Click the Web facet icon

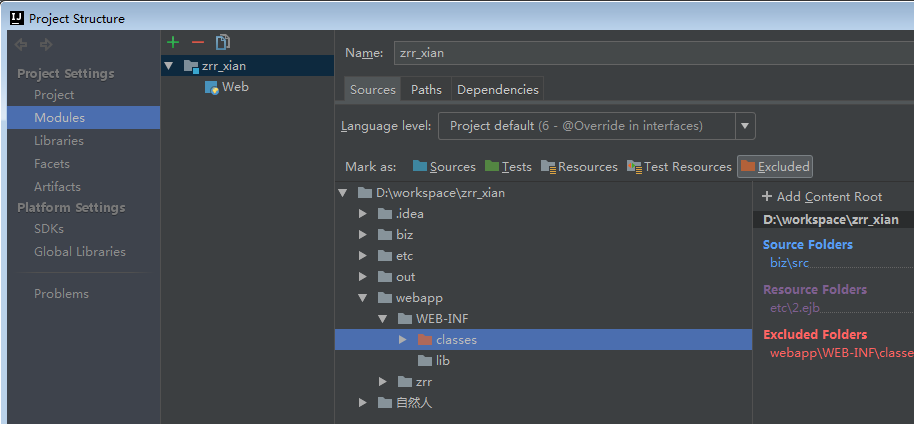click(x=212, y=87)
